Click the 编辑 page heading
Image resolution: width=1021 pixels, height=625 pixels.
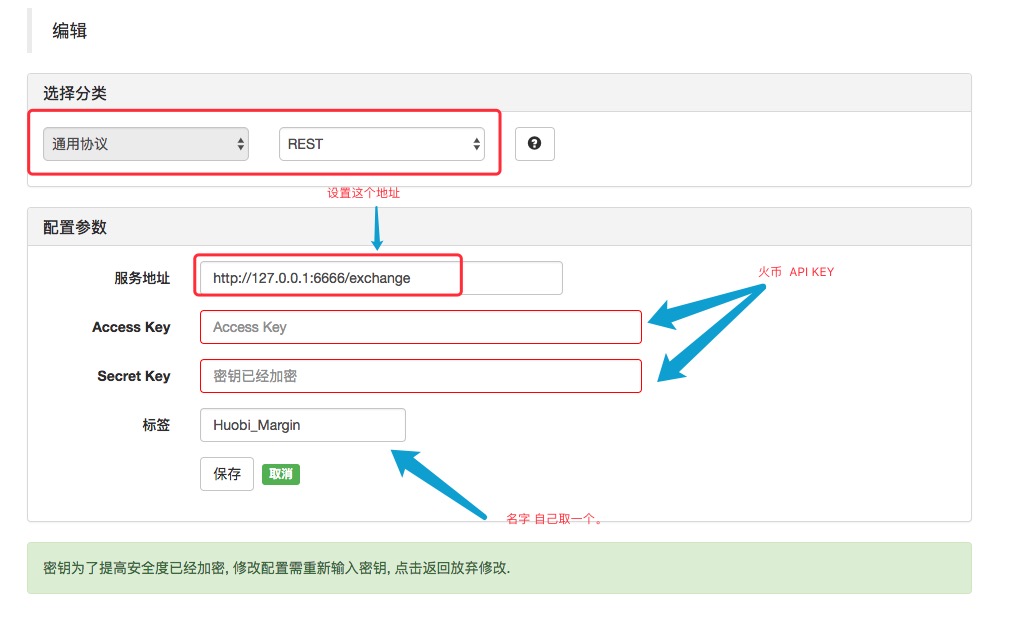(70, 31)
